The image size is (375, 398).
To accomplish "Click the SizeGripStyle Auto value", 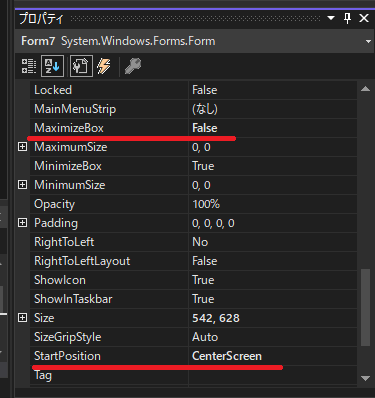I will tap(205, 337).
